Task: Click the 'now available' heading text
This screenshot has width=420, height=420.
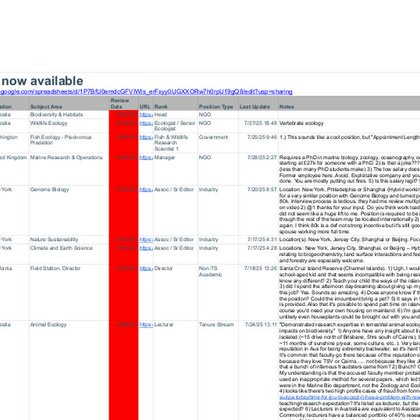Action: coord(42,81)
